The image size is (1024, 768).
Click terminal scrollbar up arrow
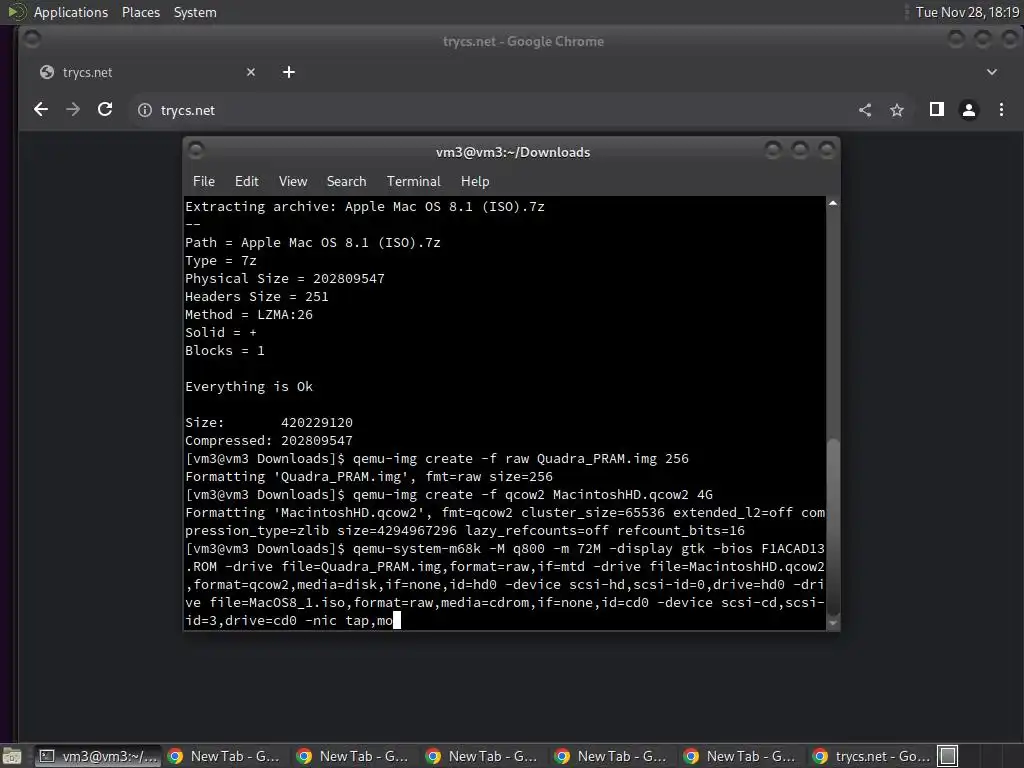833,204
